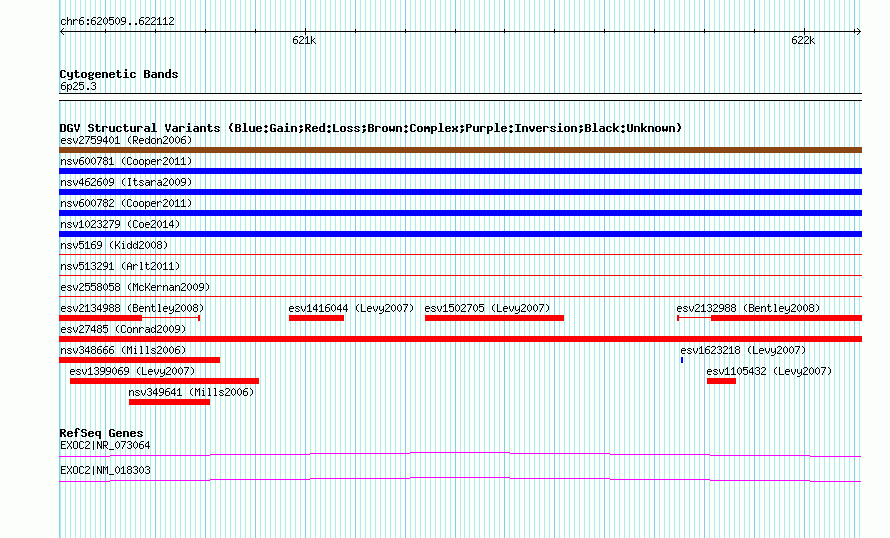Click the esv2558058 (McKernan2009) label
This screenshot has height=538, width=890.
(x=135, y=287)
